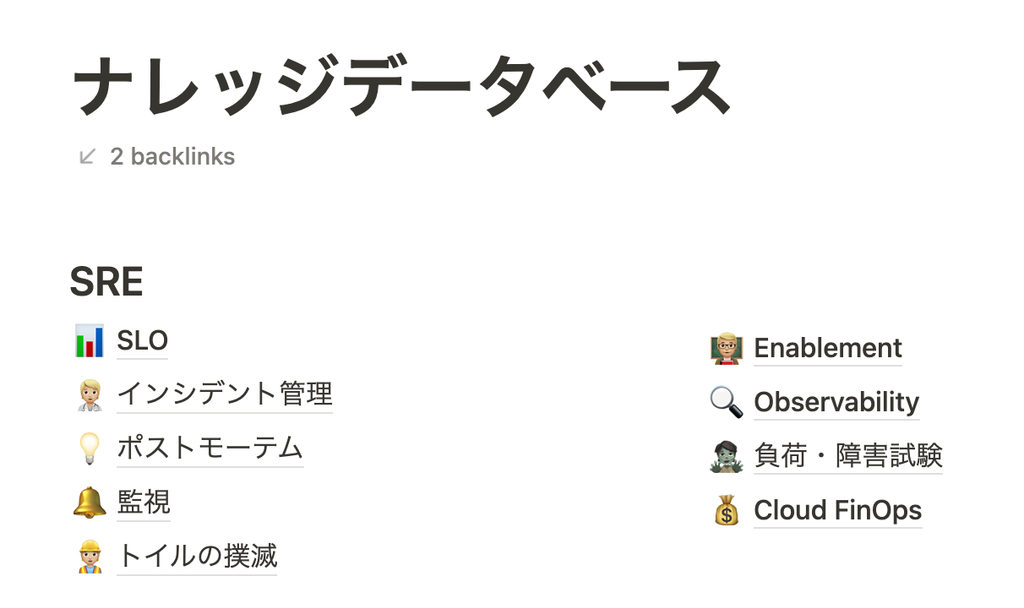The image size is (1024, 608).
Task: Click the zombie icon next to 負荷・障害試験
Action: (x=727, y=455)
